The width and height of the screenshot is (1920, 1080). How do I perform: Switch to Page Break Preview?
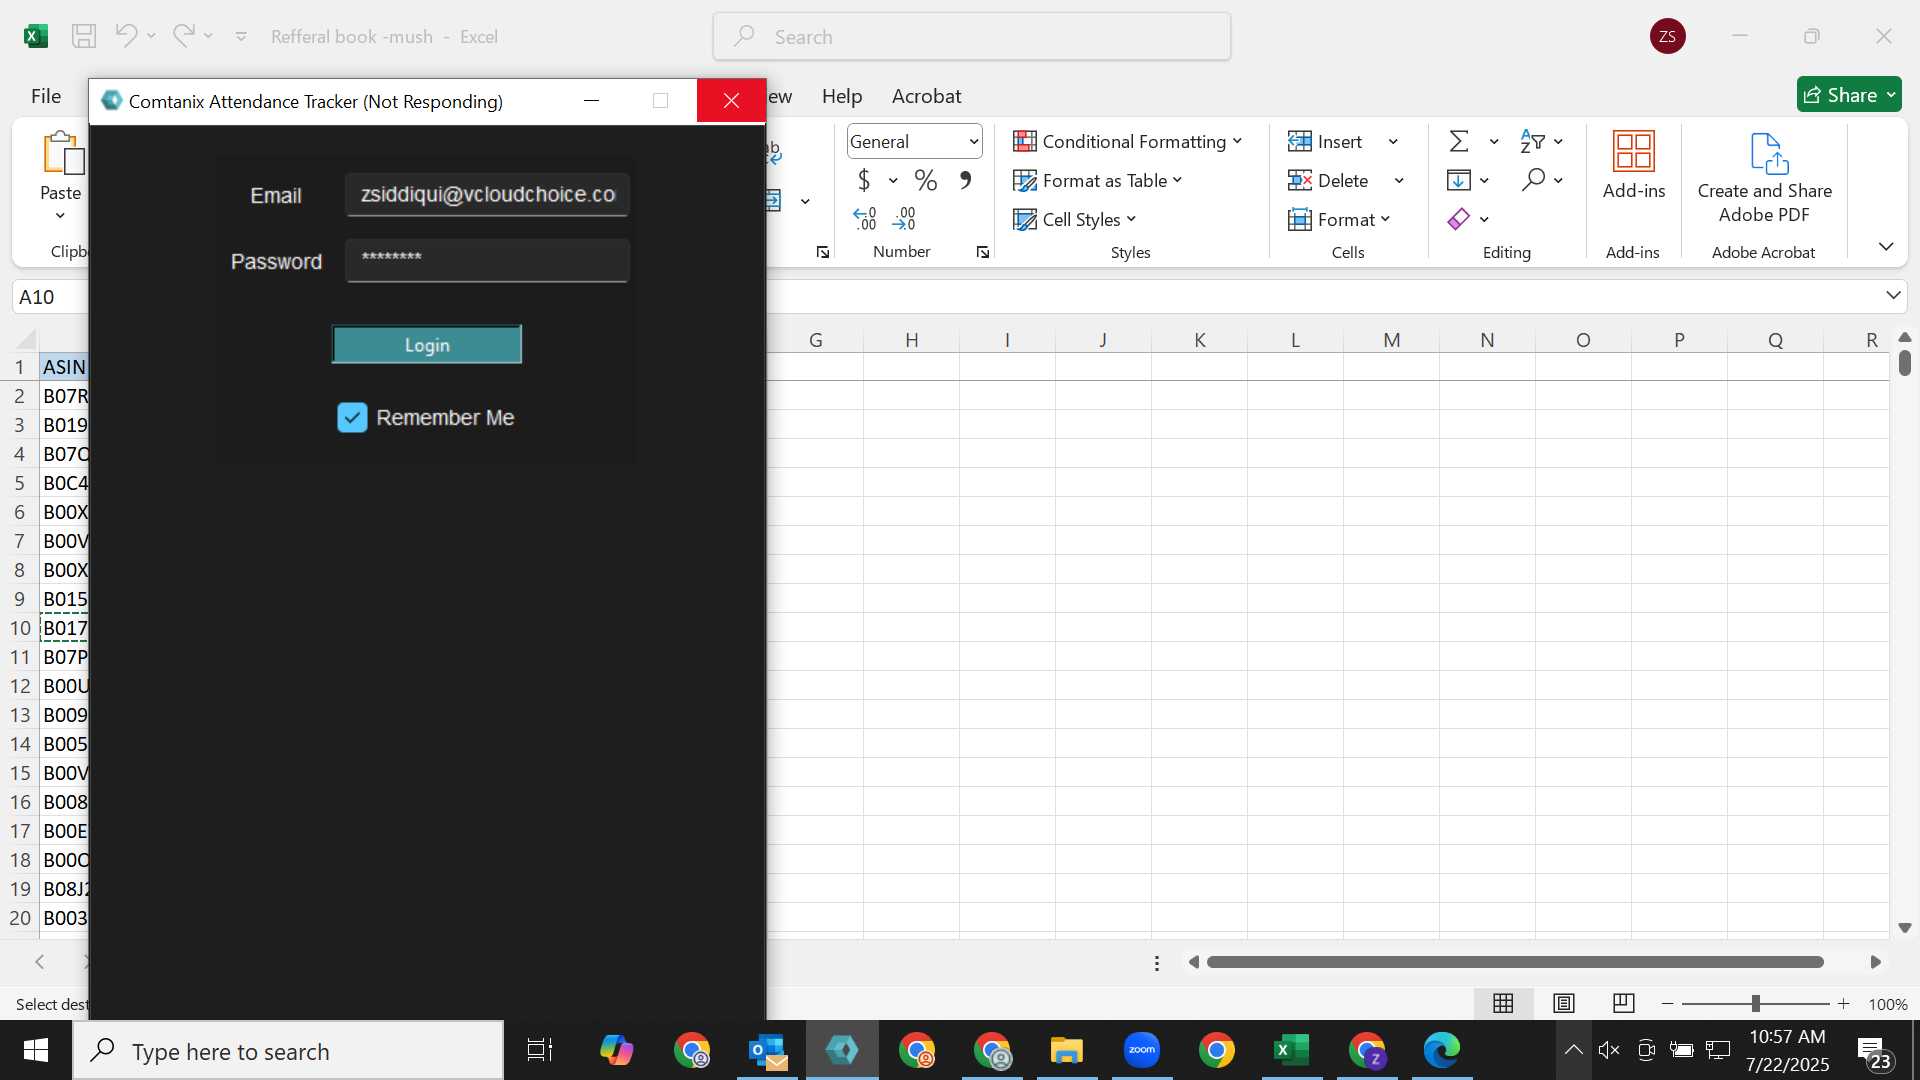point(1624,1003)
